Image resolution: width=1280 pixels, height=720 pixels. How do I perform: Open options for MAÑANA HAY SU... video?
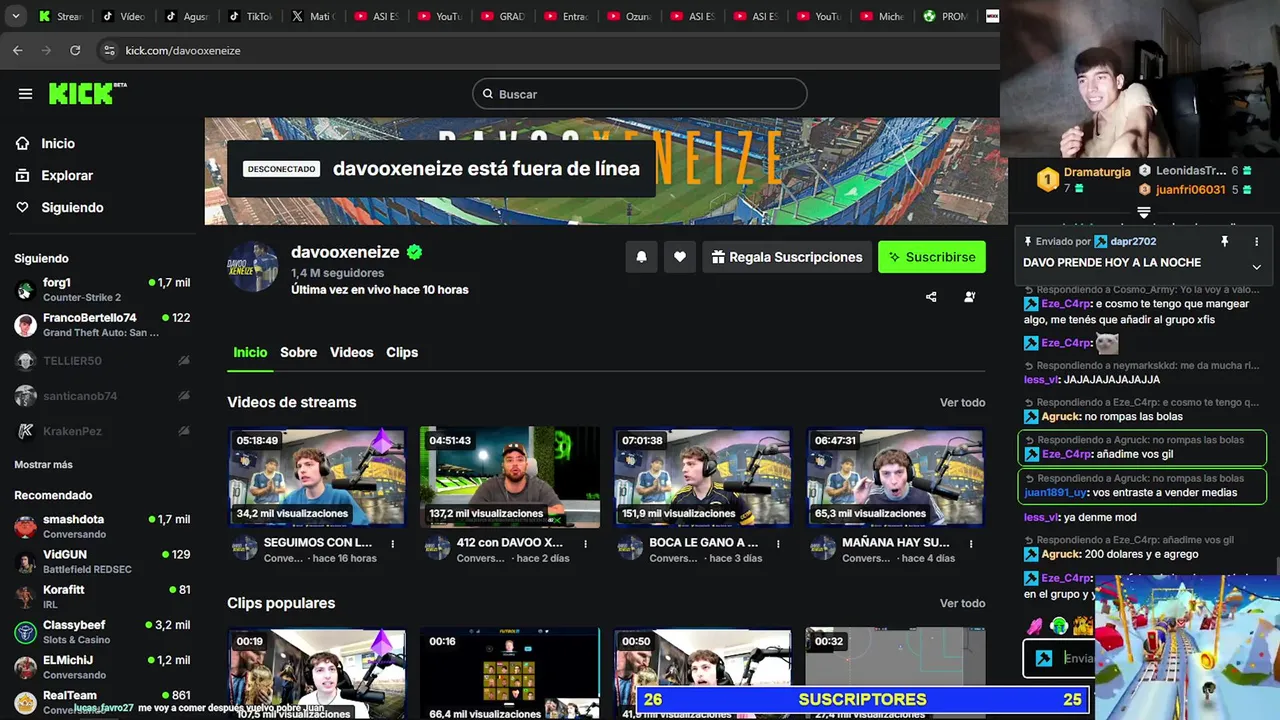point(971,544)
